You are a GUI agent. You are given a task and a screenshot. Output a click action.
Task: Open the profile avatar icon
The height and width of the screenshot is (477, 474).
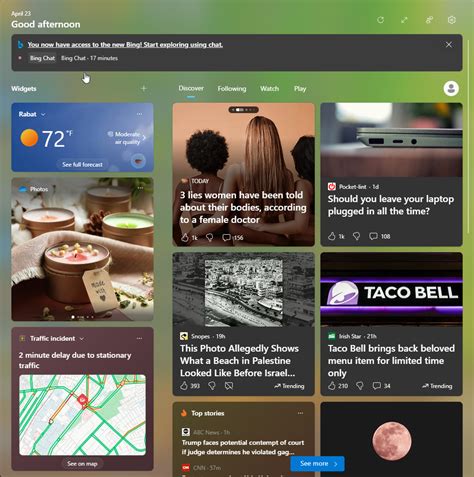point(451,89)
